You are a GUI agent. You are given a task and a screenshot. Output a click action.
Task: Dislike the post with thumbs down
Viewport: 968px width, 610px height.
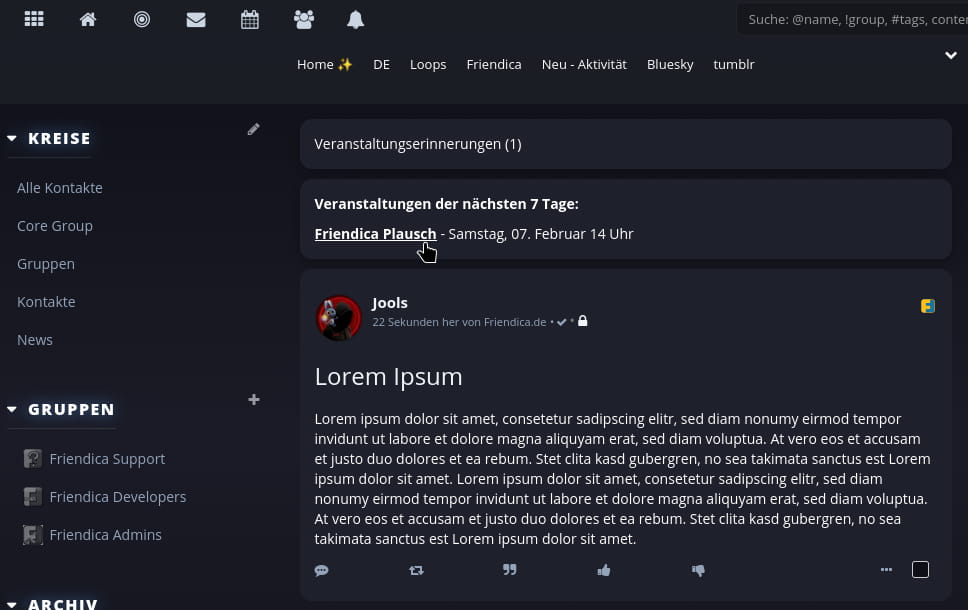pos(698,570)
